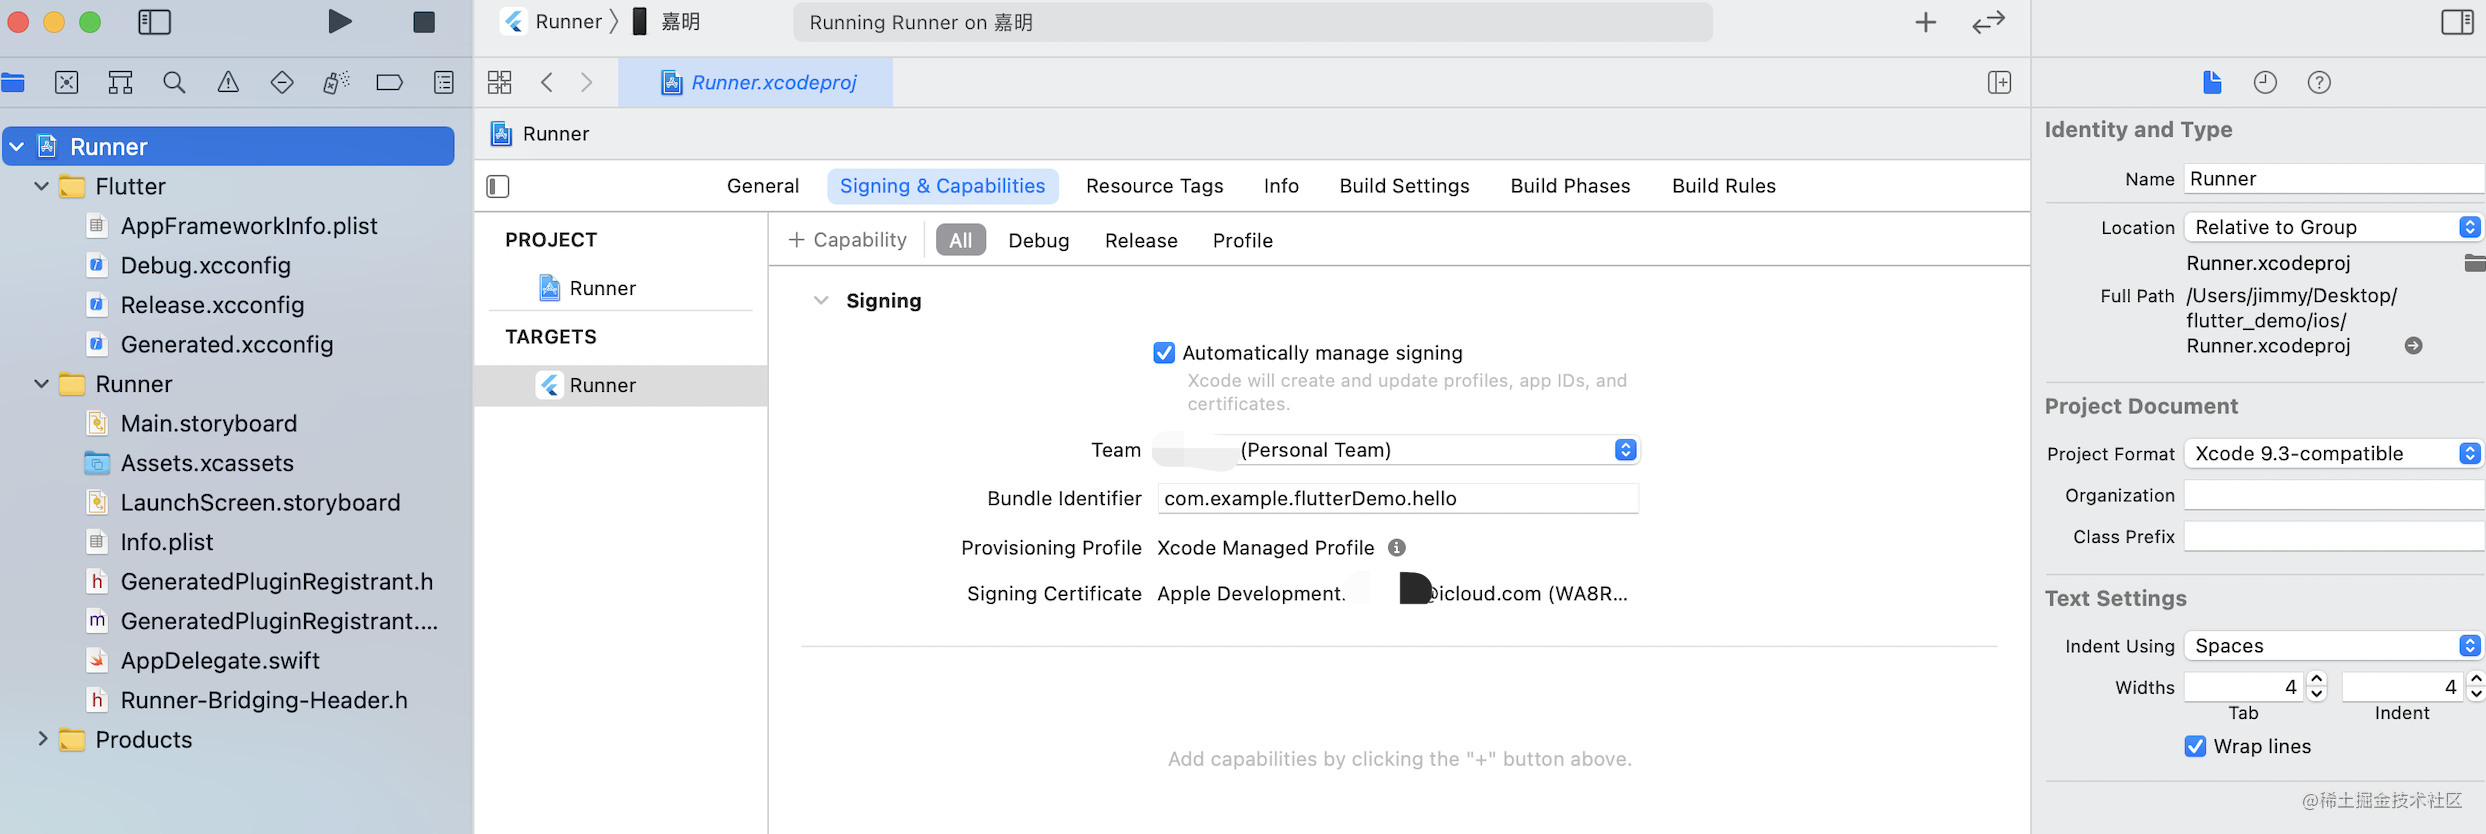
Task: Select Info.plist under Runner
Action: point(167,541)
